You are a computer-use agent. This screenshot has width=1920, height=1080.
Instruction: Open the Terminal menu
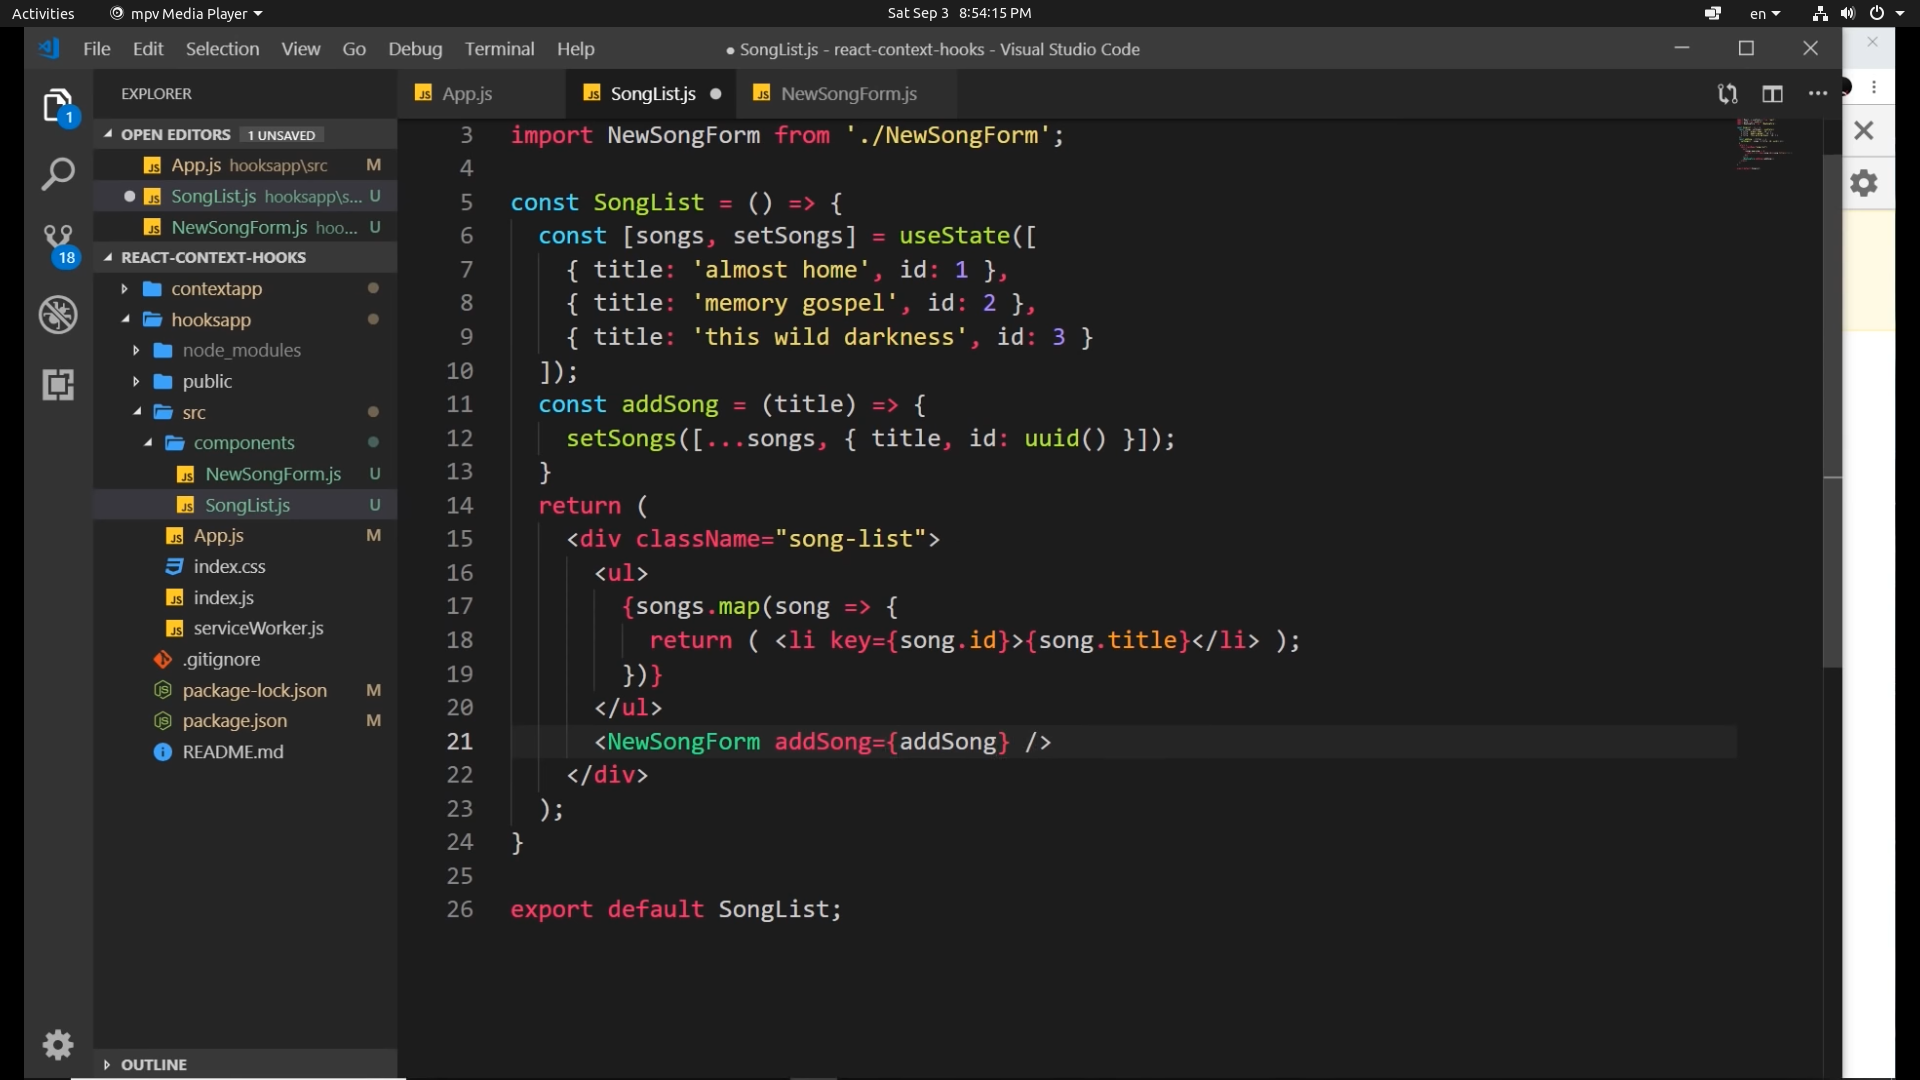point(499,49)
